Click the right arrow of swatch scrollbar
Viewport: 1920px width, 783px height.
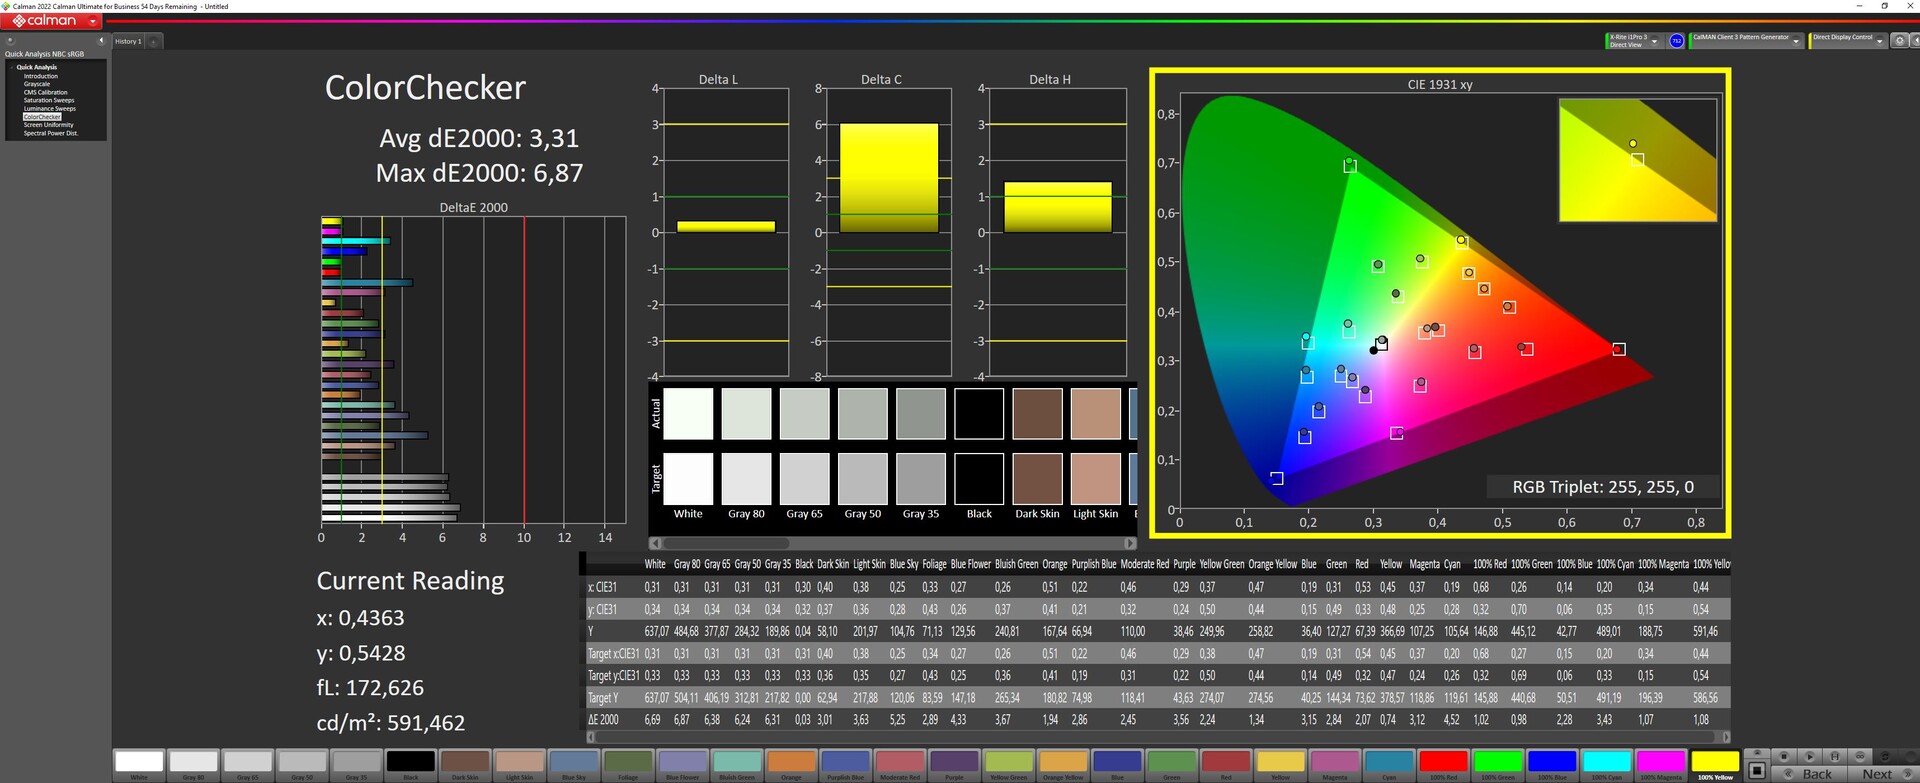click(x=1130, y=543)
